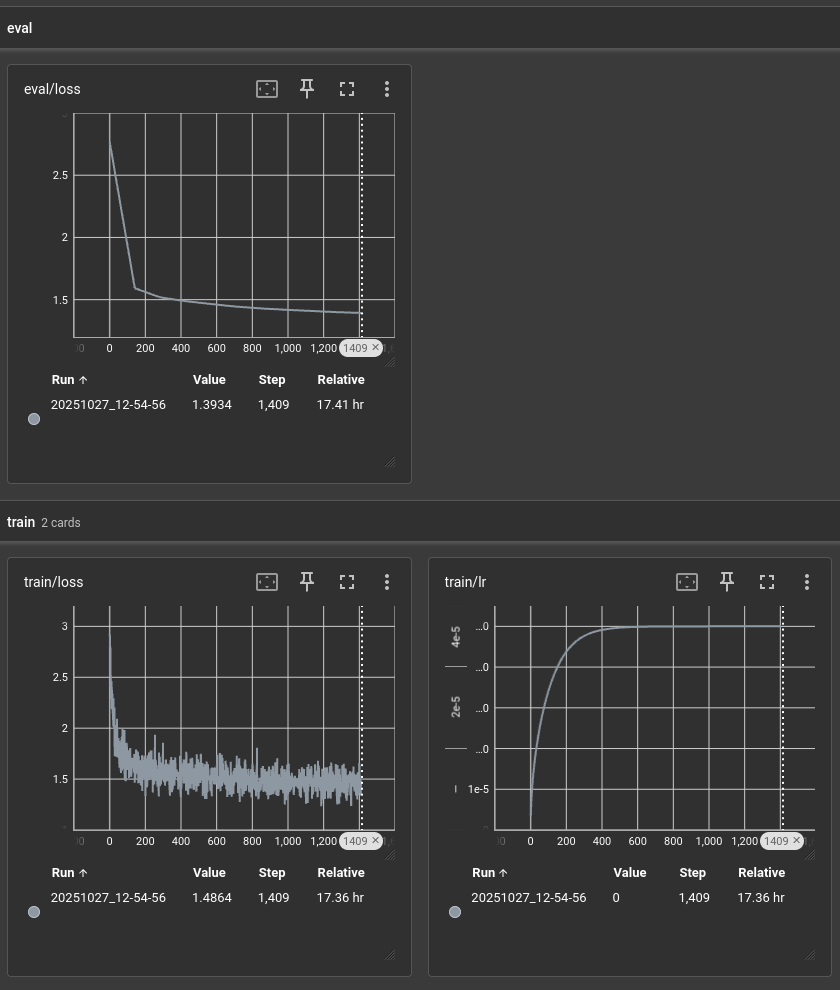Image resolution: width=840 pixels, height=990 pixels.
Task: Open train/lr card overflow menu
Action: tap(807, 582)
